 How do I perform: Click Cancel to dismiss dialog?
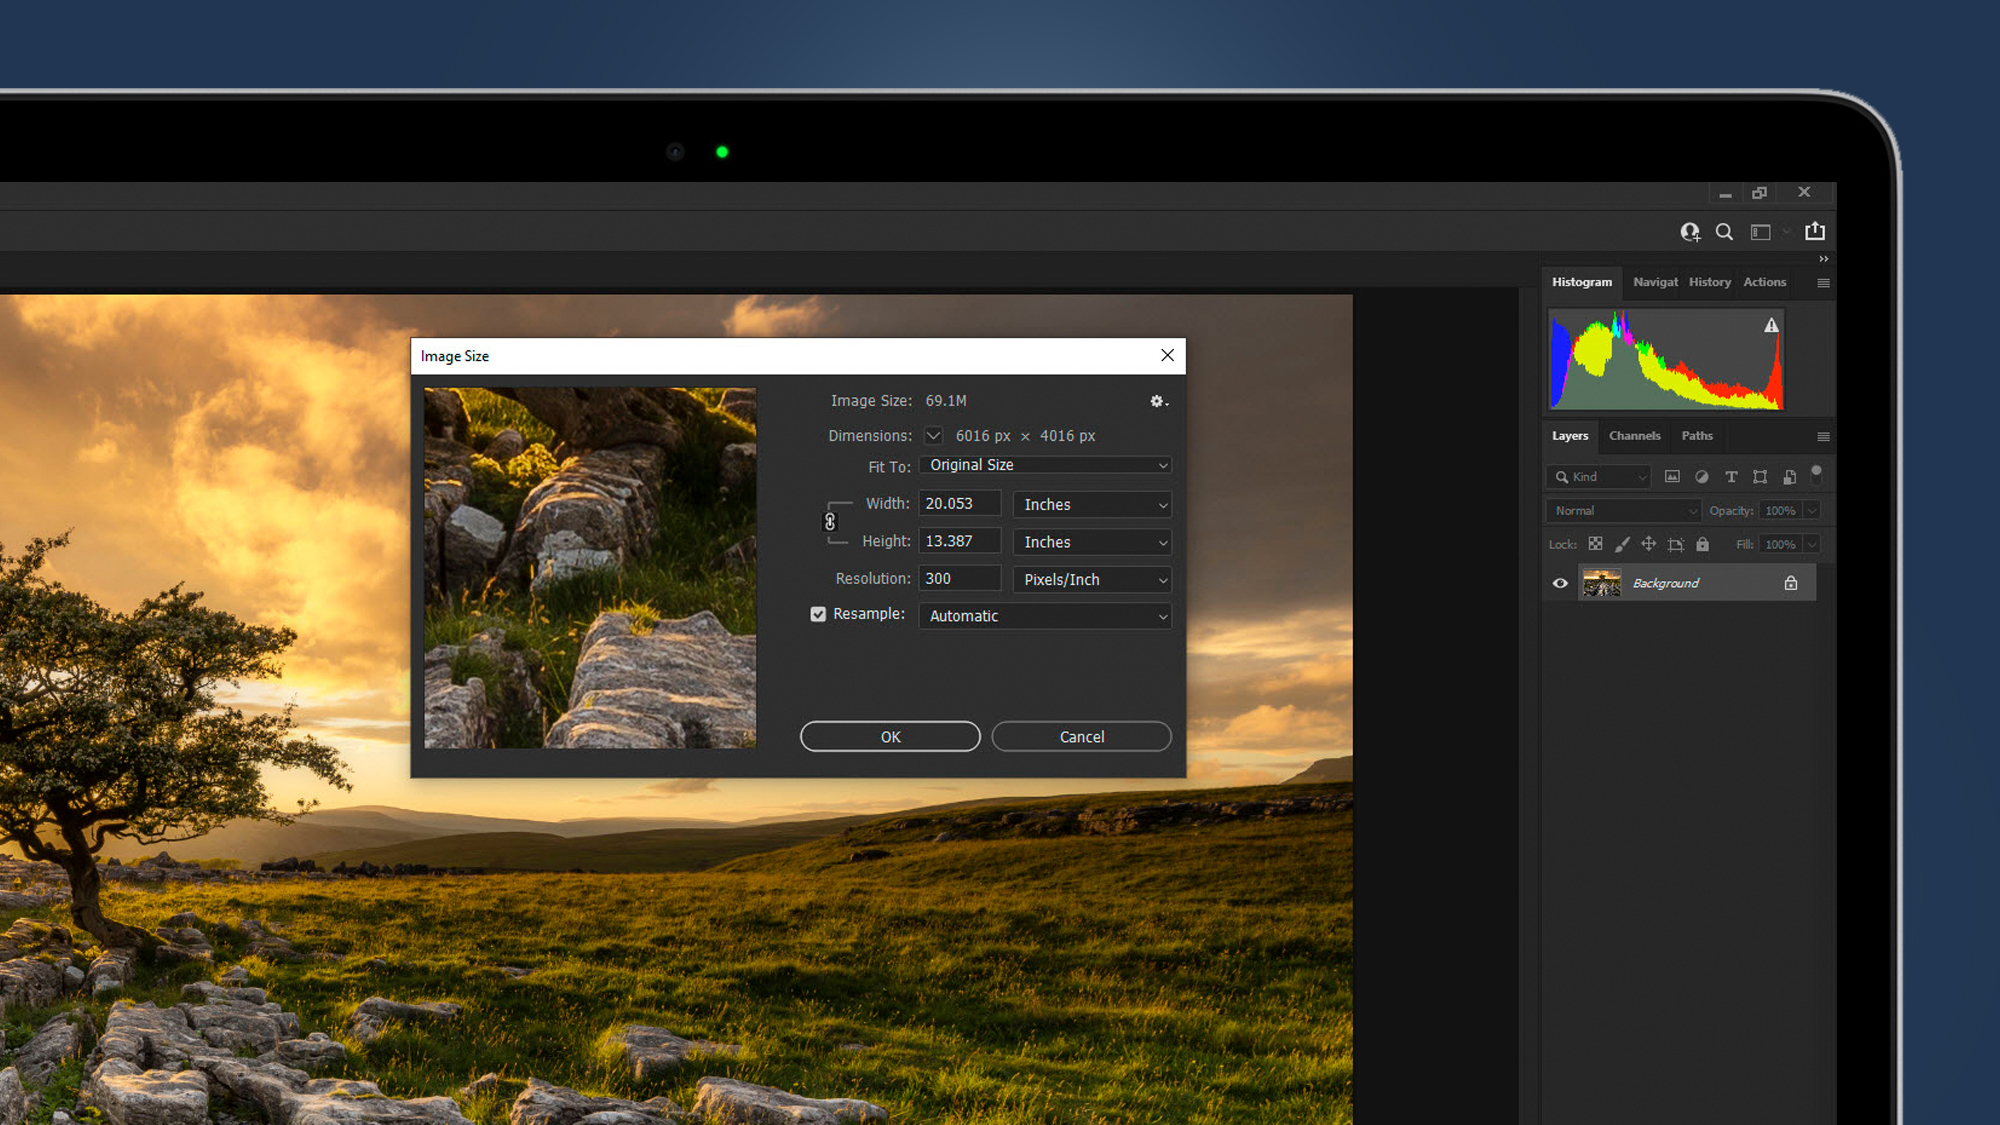click(x=1081, y=736)
